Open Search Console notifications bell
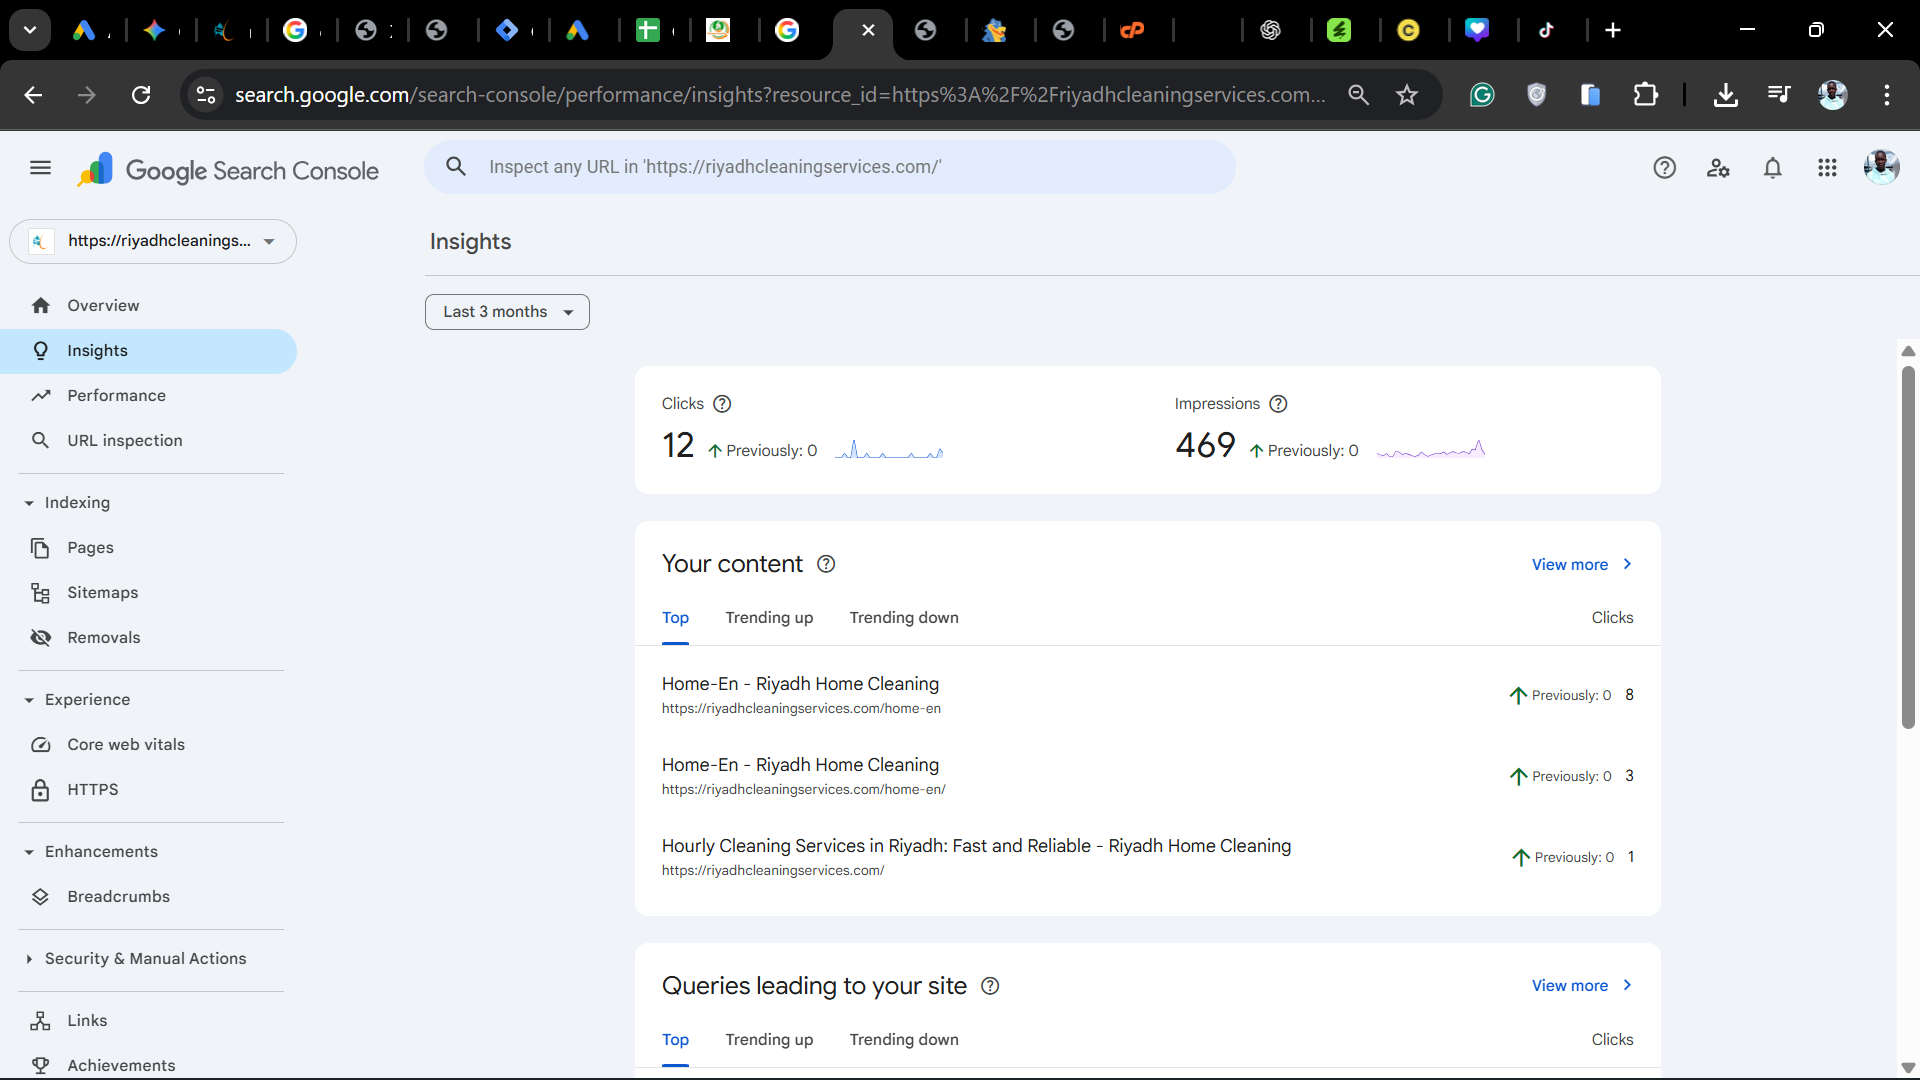 [x=1772, y=167]
